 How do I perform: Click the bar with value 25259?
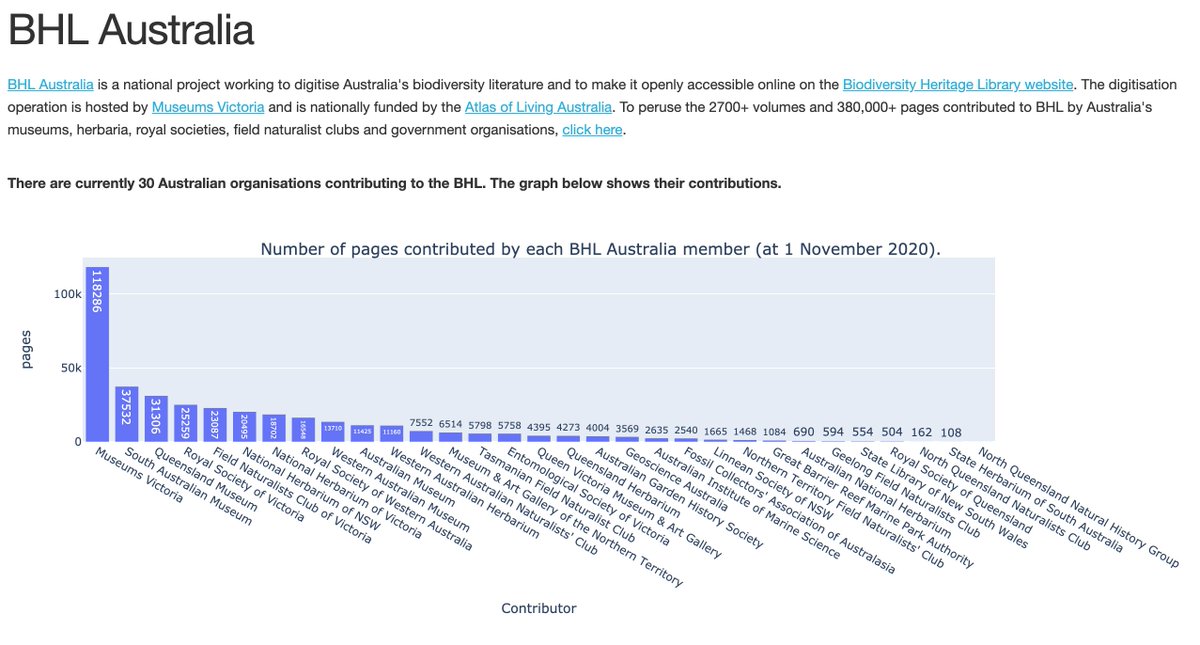[185, 423]
